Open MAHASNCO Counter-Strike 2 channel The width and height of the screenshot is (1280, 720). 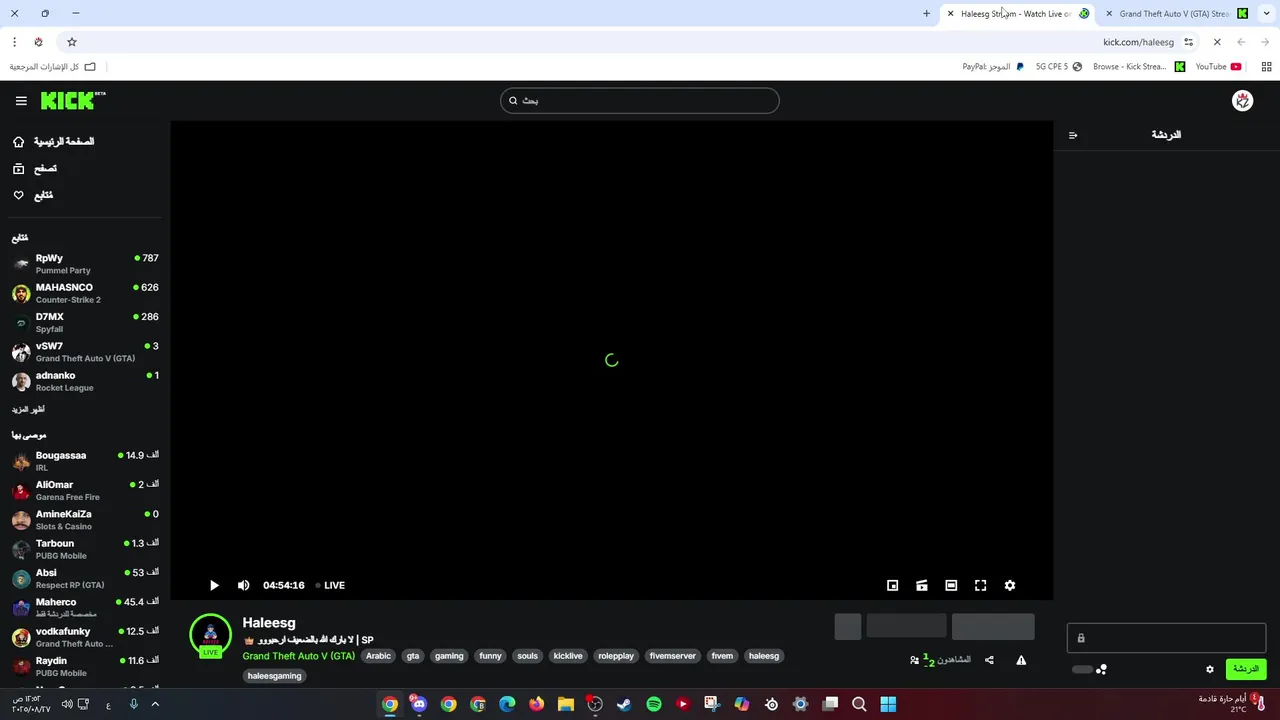85,293
